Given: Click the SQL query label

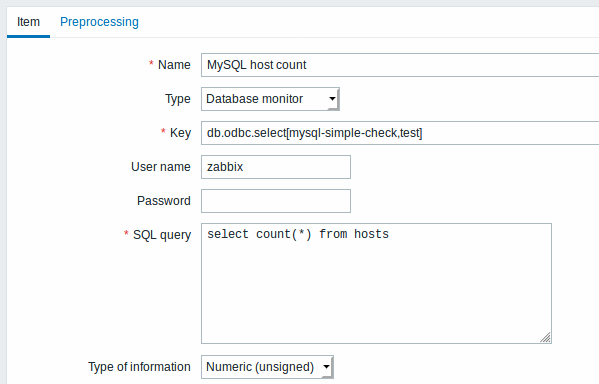Looking at the screenshot, I should (162, 235).
